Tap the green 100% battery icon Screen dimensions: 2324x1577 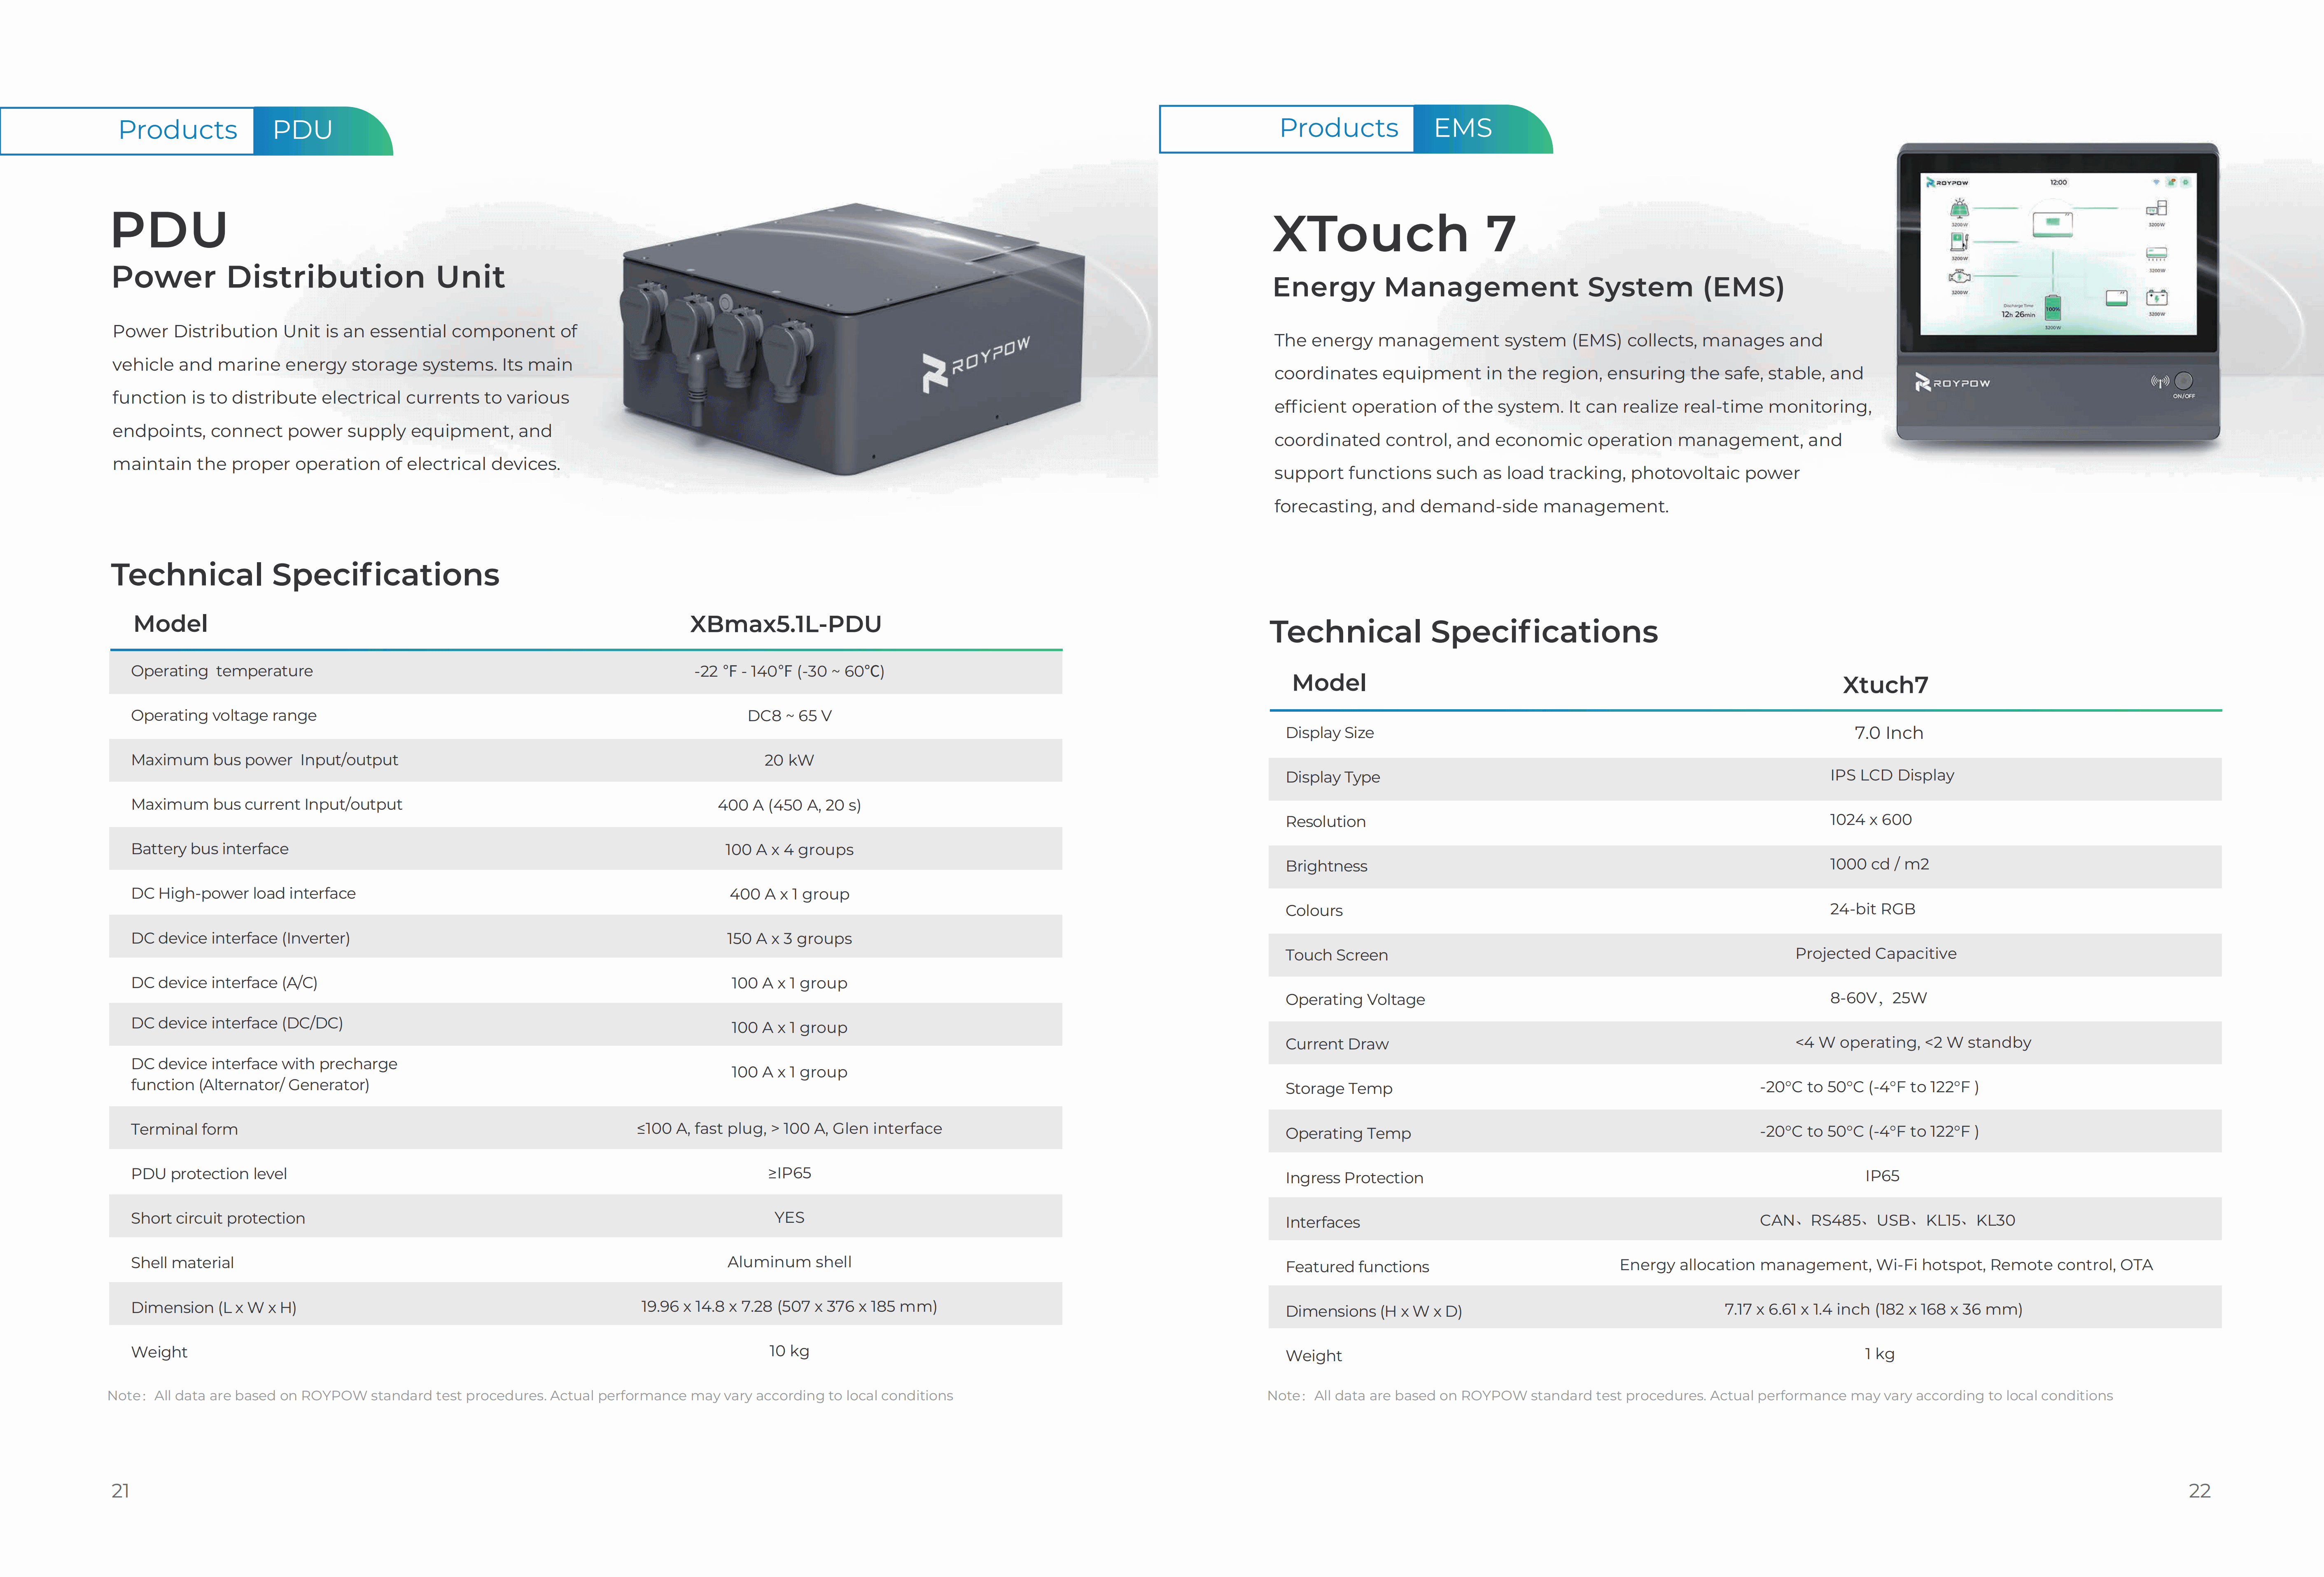tap(2053, 308)
